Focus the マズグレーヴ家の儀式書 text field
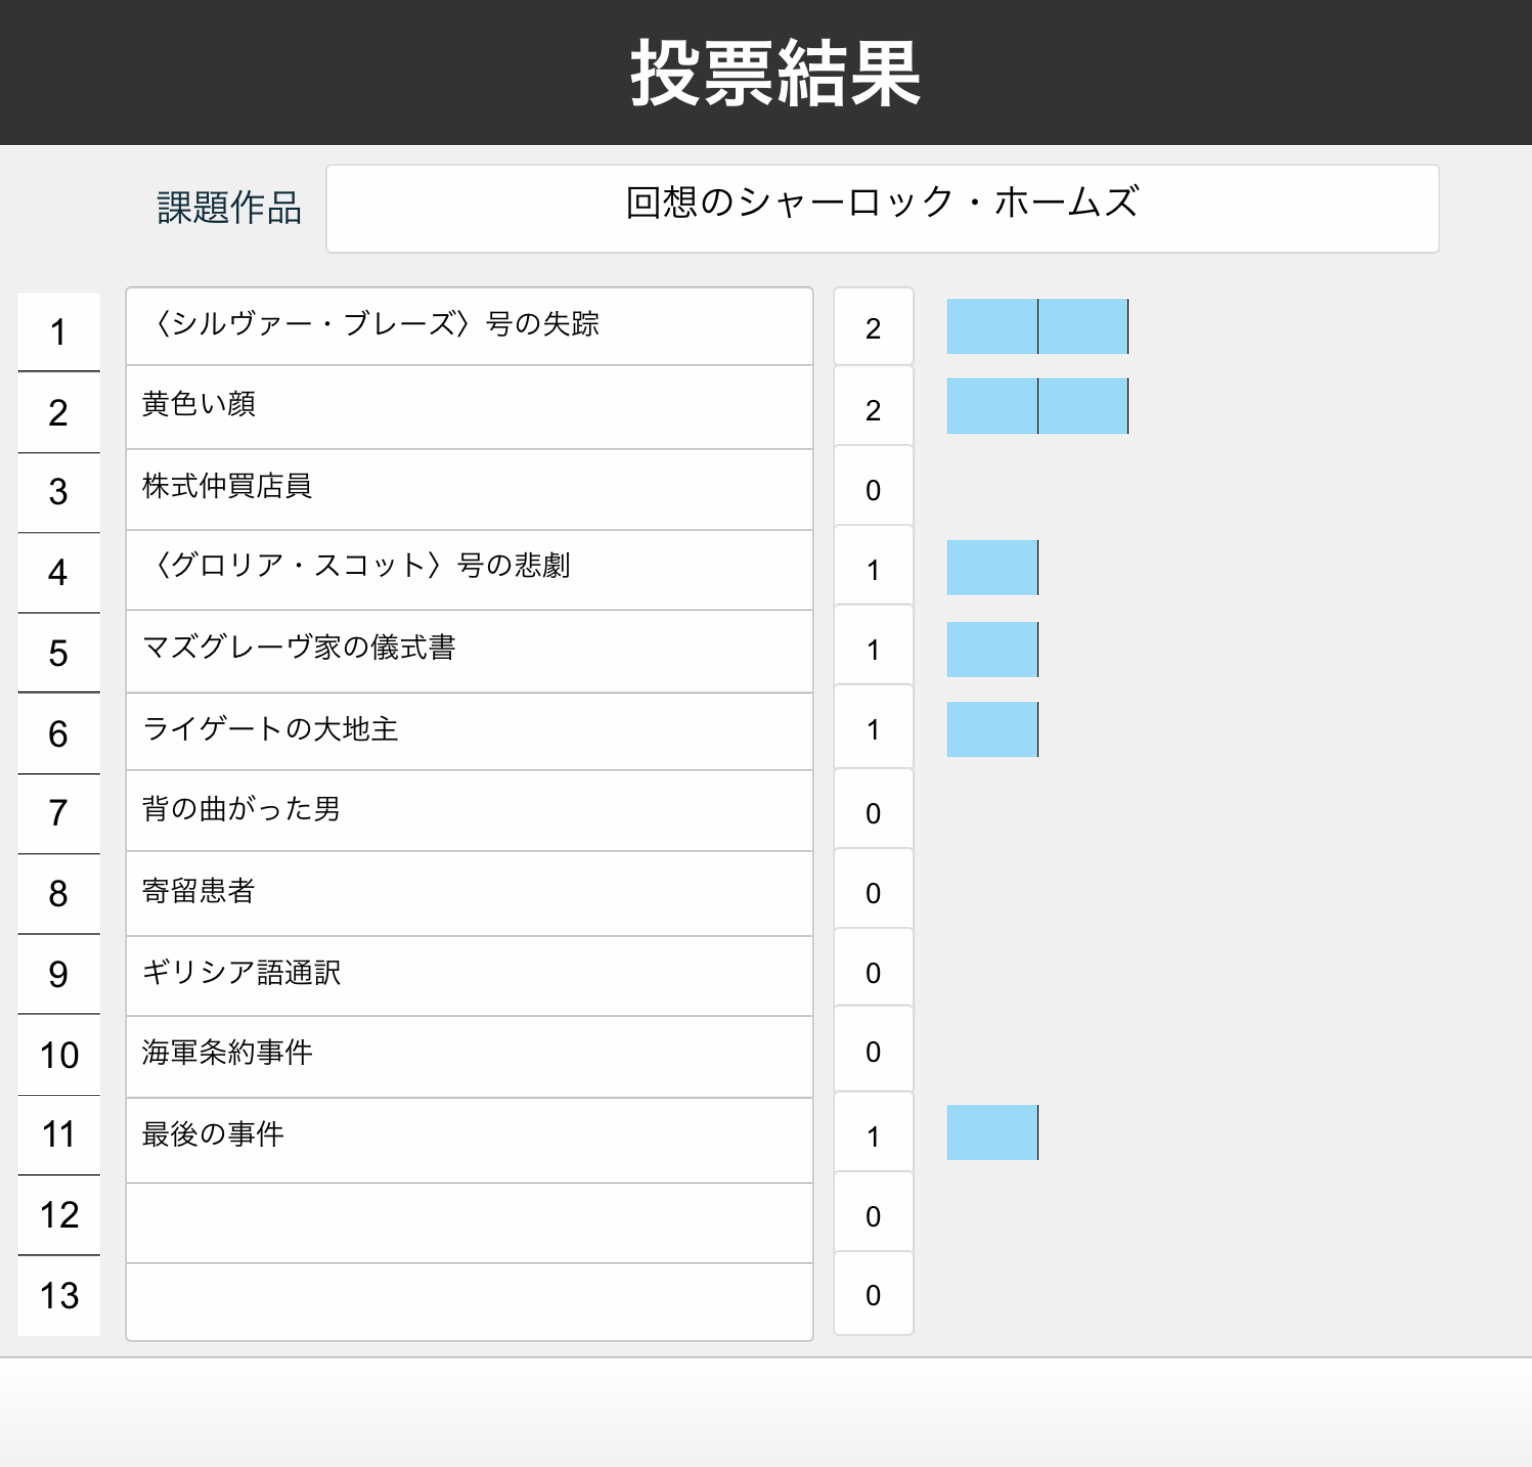The height and width of the screenshot is (1467, 1532). pyautogui.click(x=468, y=650)
